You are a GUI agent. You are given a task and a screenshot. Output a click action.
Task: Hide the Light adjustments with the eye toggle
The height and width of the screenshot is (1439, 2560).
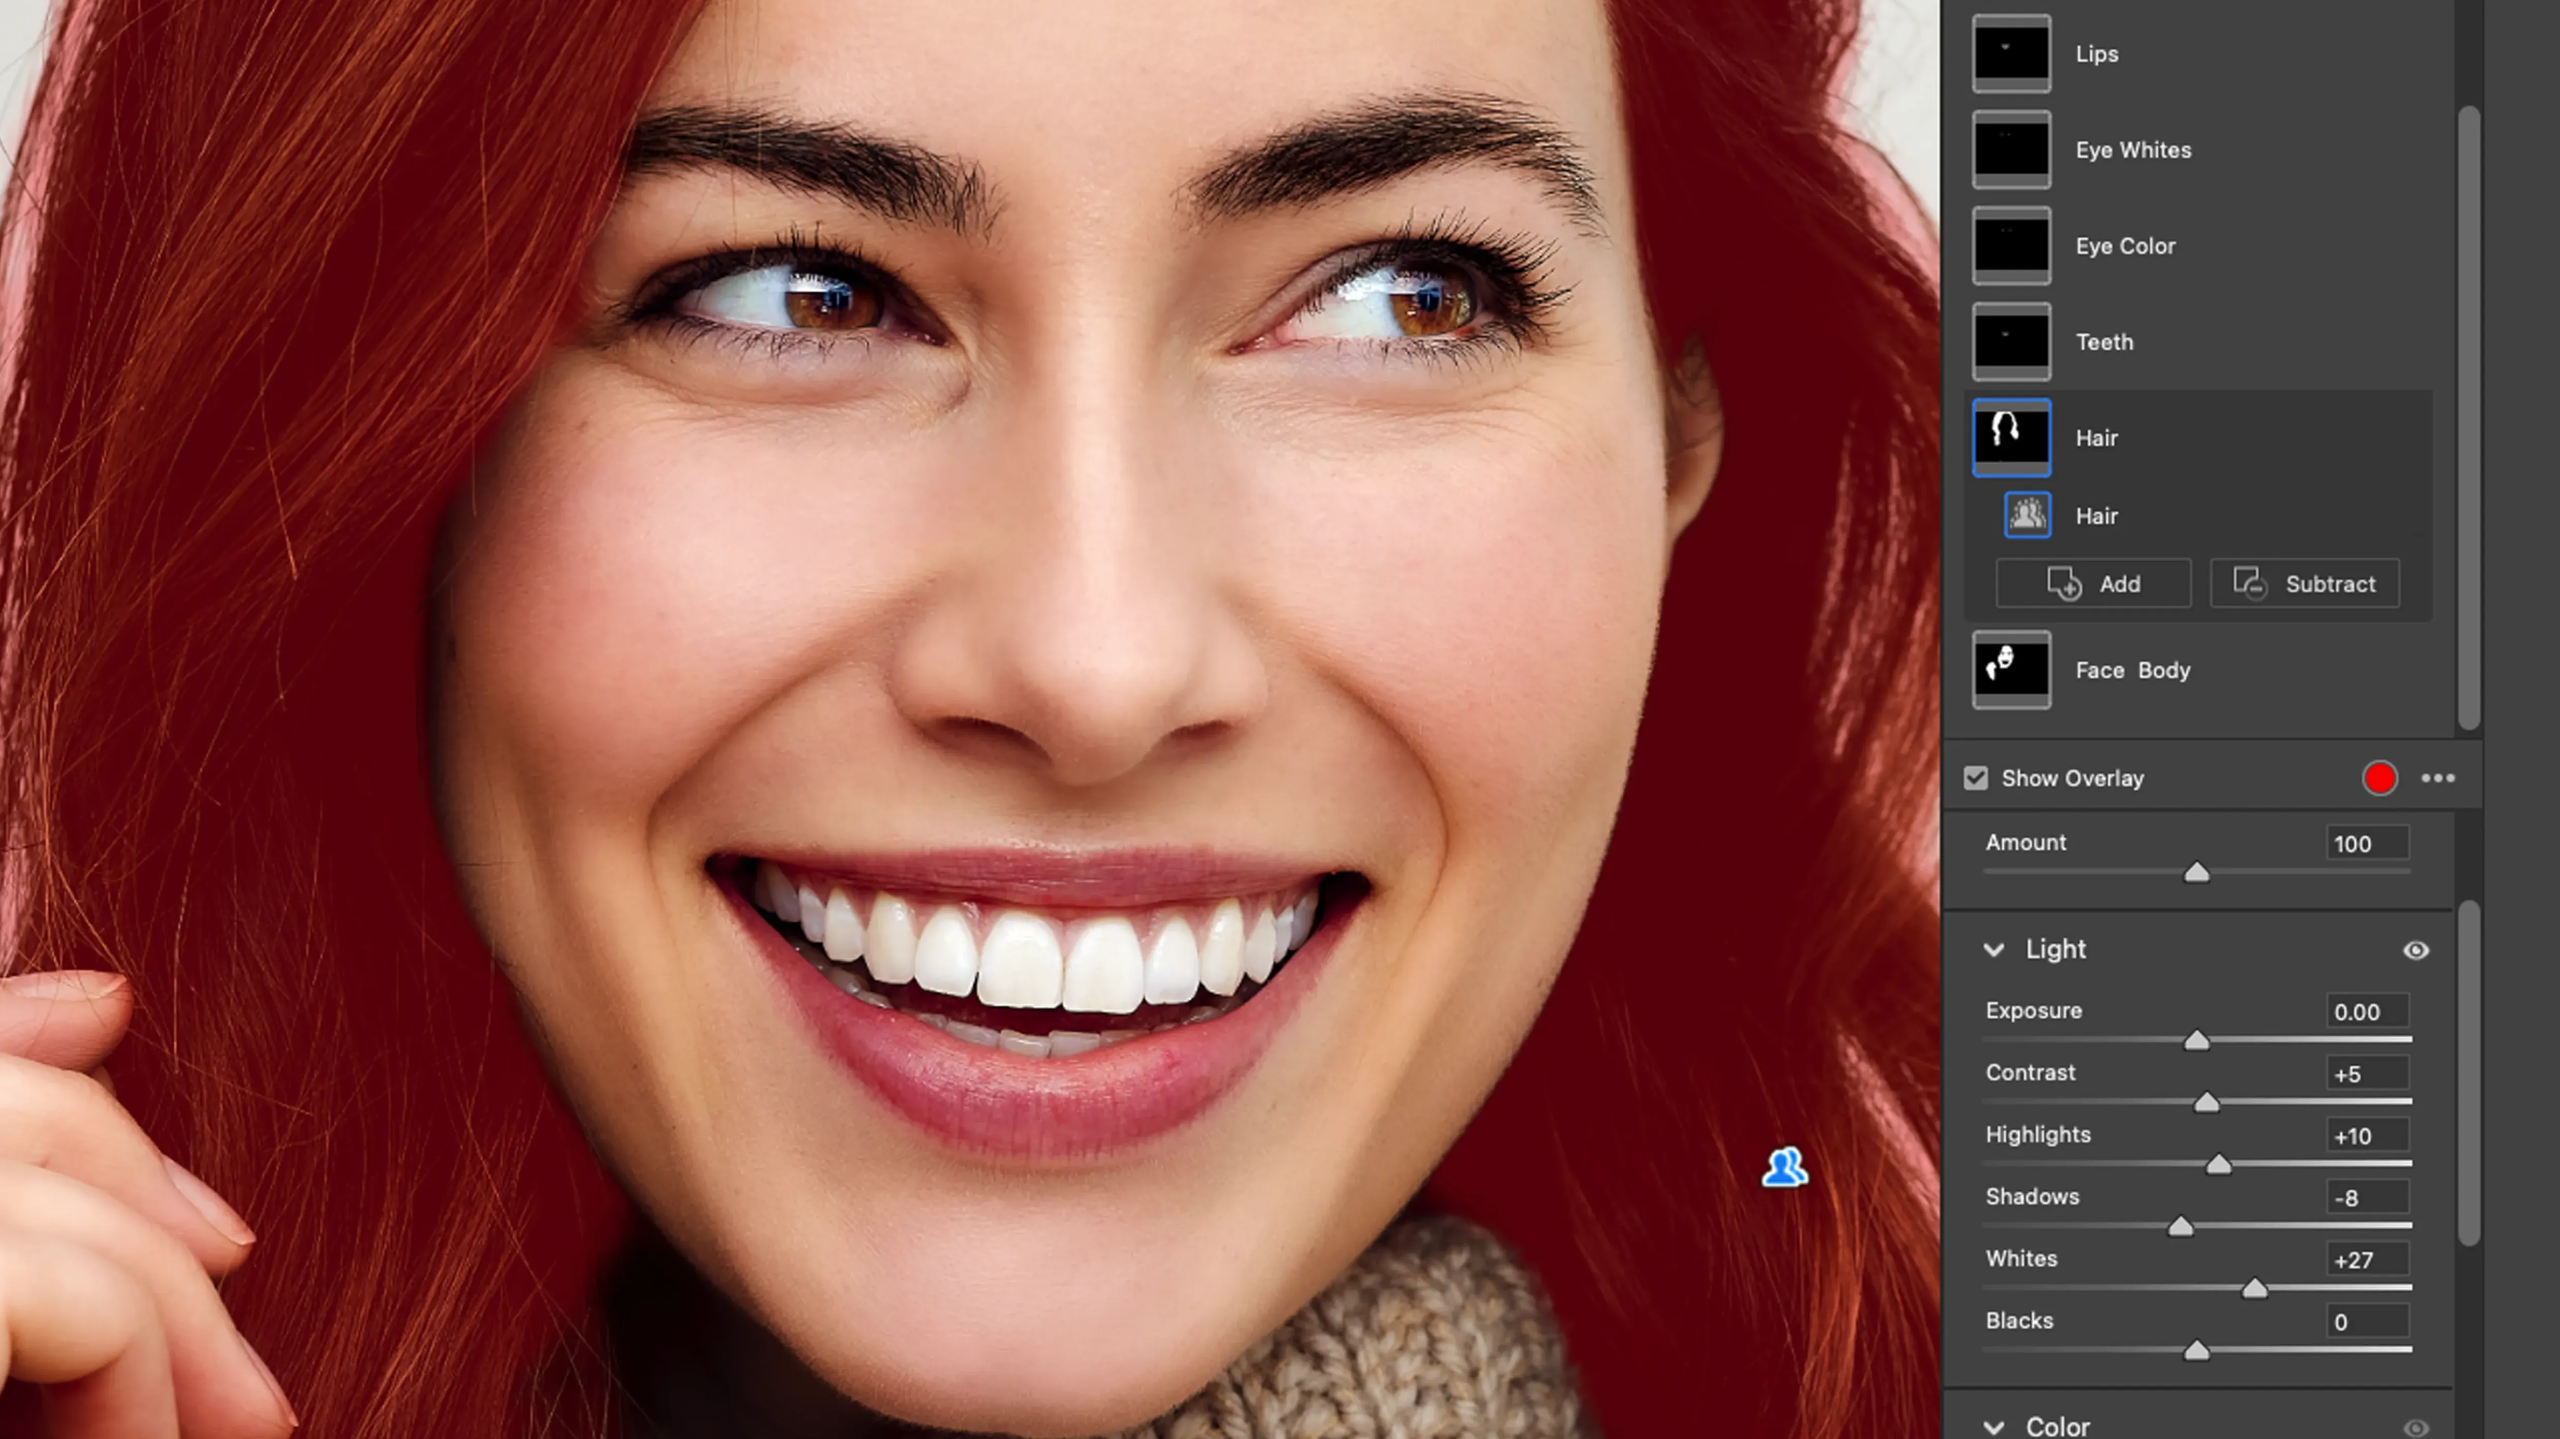2416,950
